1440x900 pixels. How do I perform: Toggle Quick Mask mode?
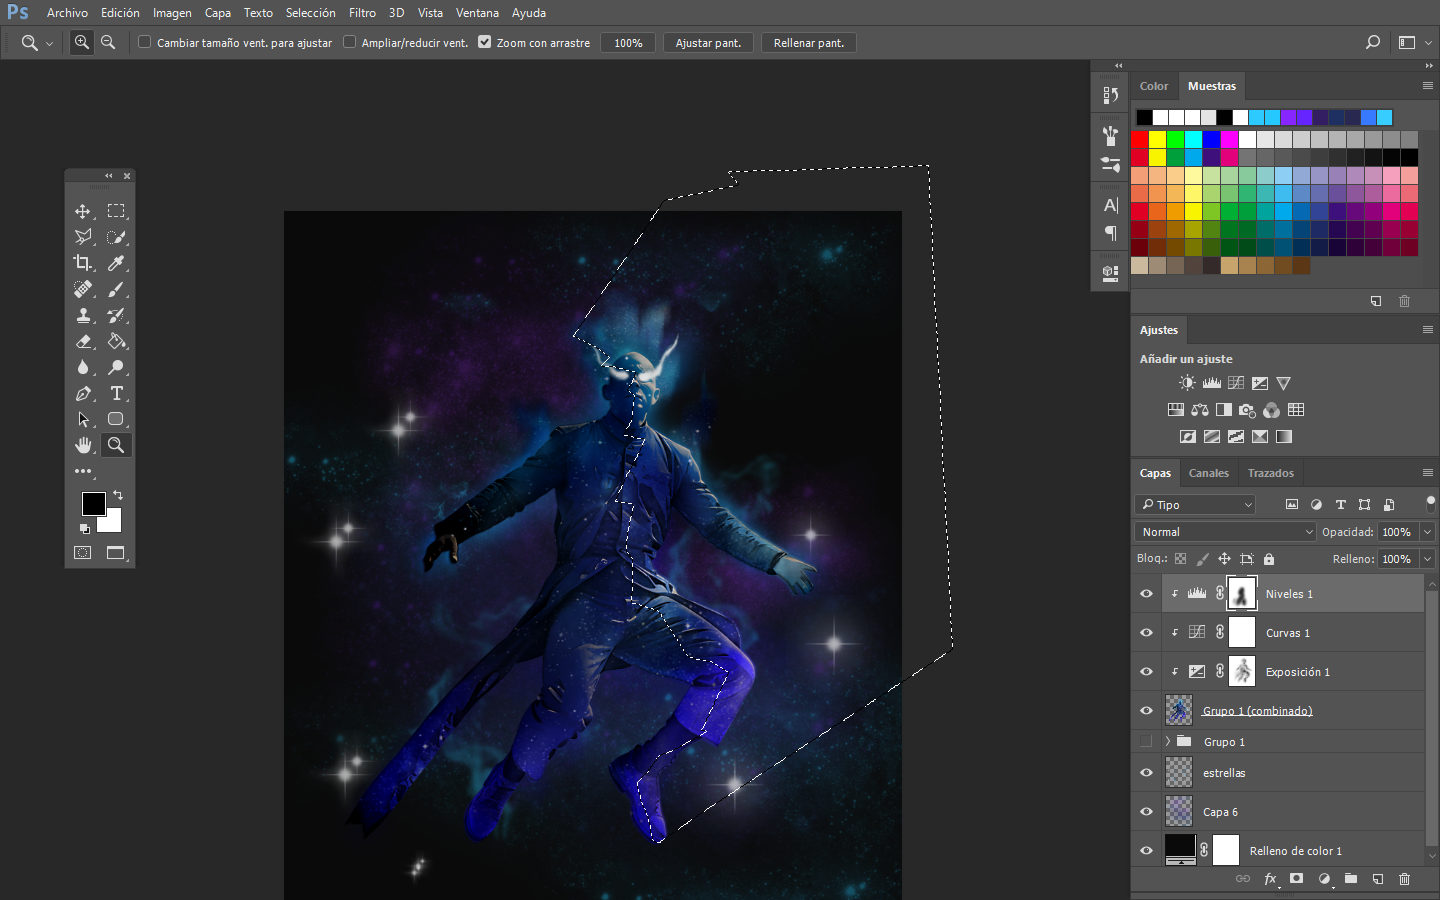[x=83, y=552]
